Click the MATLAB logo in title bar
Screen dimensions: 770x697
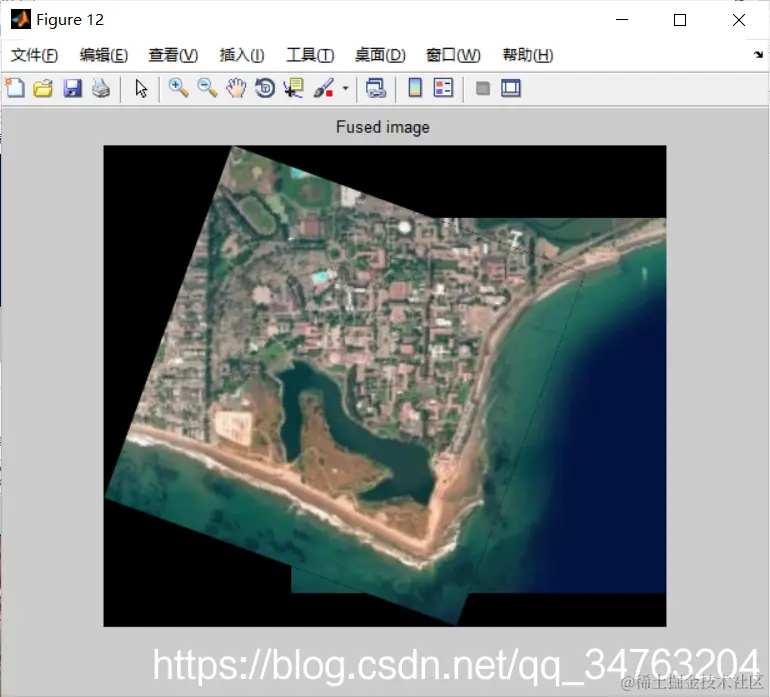tap(21, 20)
